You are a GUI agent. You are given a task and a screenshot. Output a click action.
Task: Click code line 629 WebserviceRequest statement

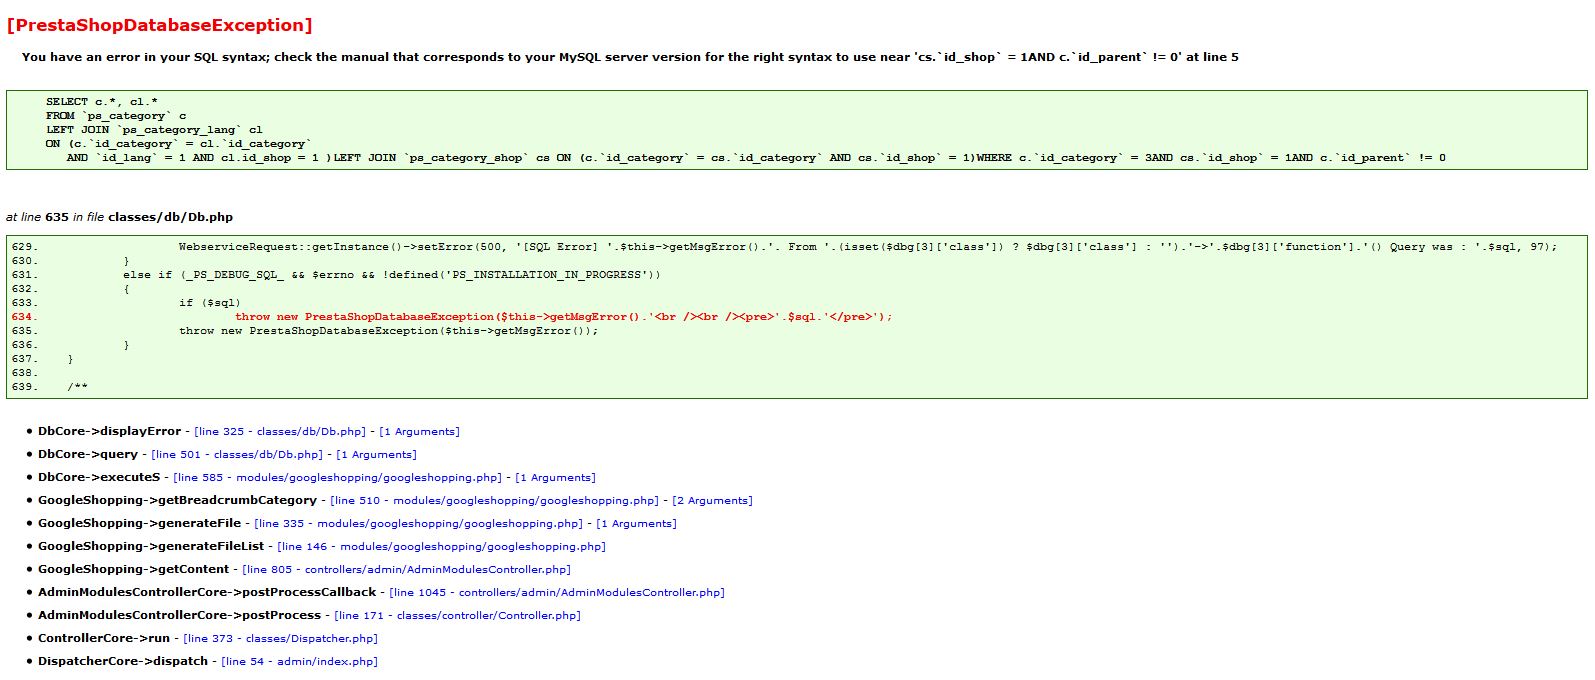(x=868, y=247)
